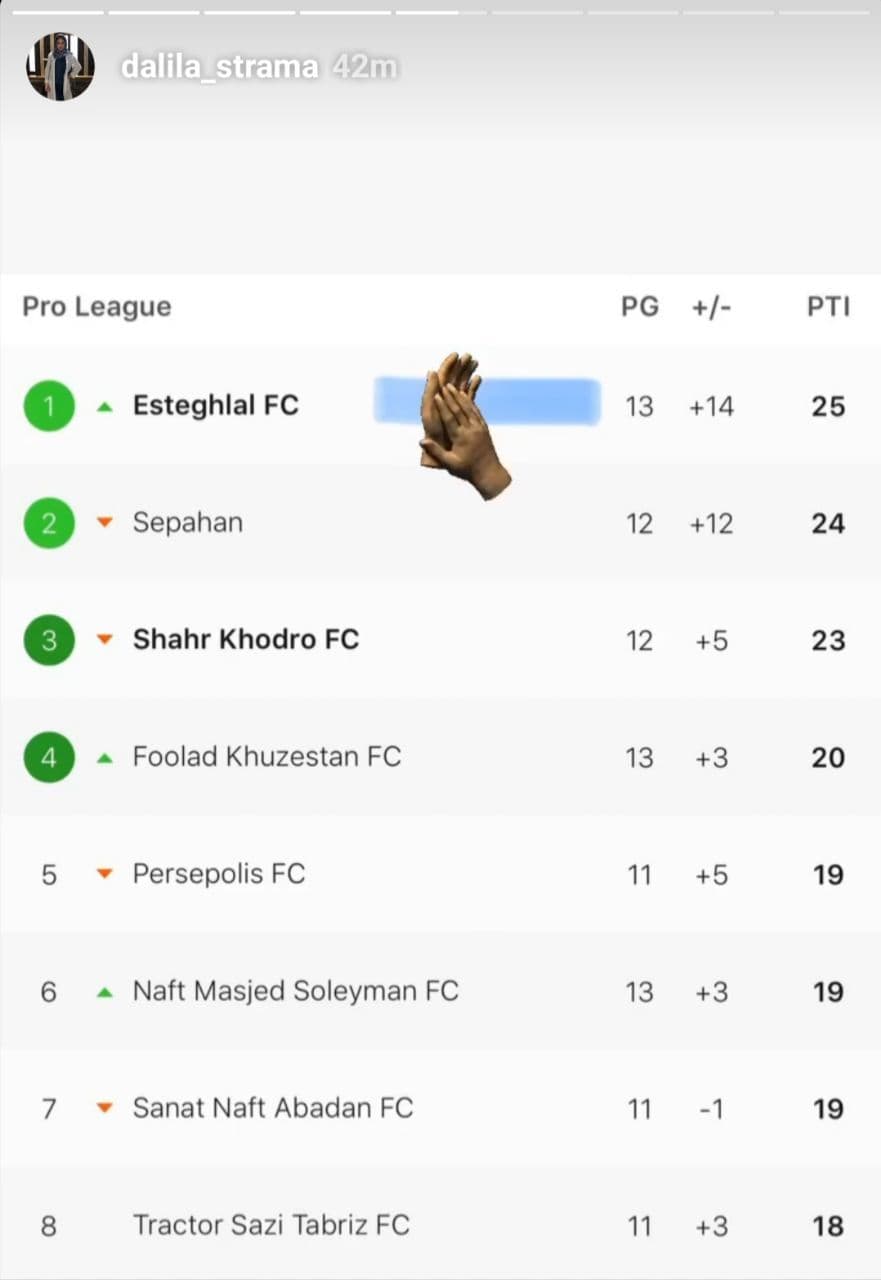Screen dimensions: 881x1280
Task: Click the dark green rank 3 badge
Action: pyautogui.click(x=49, y=640)
